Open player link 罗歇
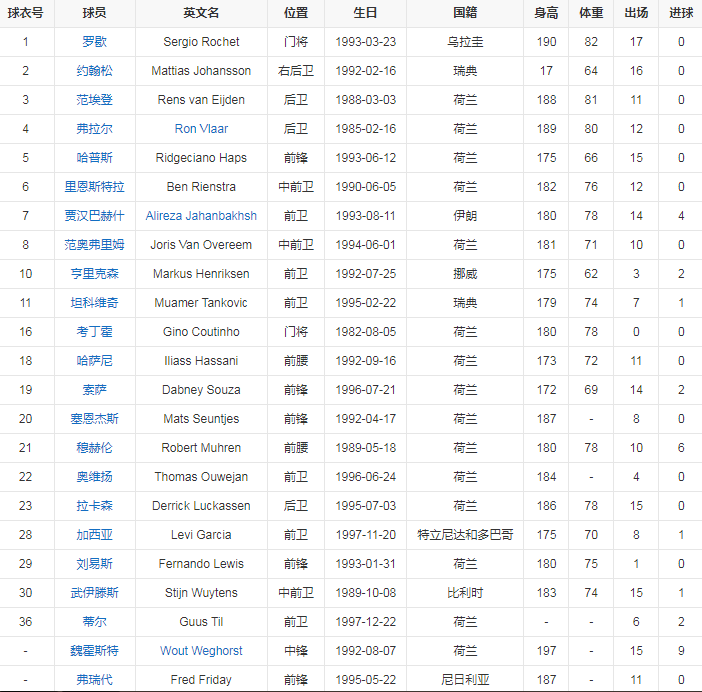The image size is (702, 692). click(x=94, y=42)
